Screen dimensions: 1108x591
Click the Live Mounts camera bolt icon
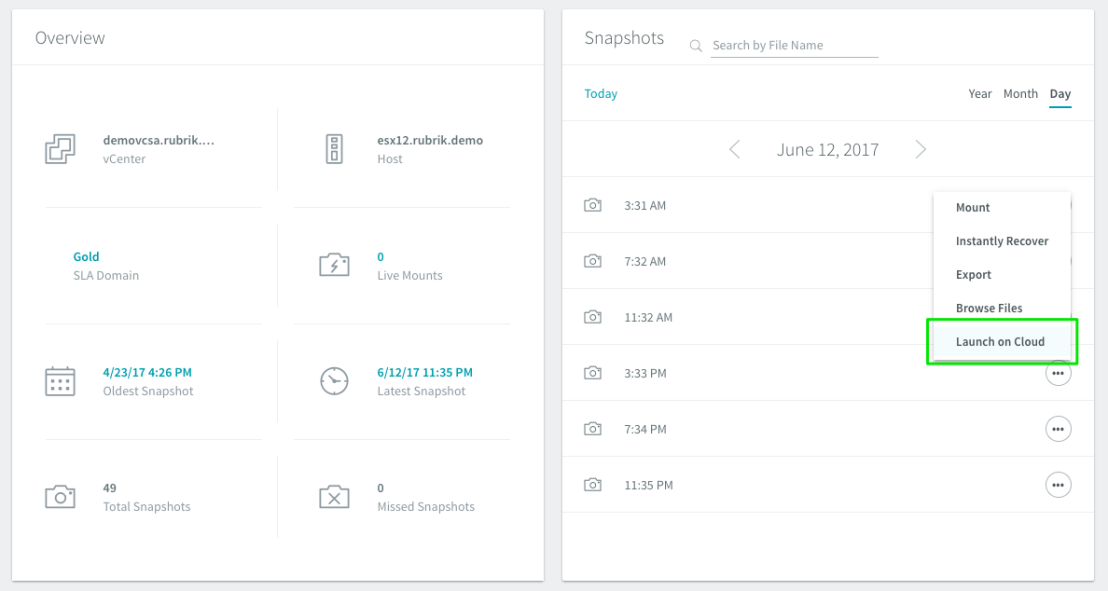(334, 265)
